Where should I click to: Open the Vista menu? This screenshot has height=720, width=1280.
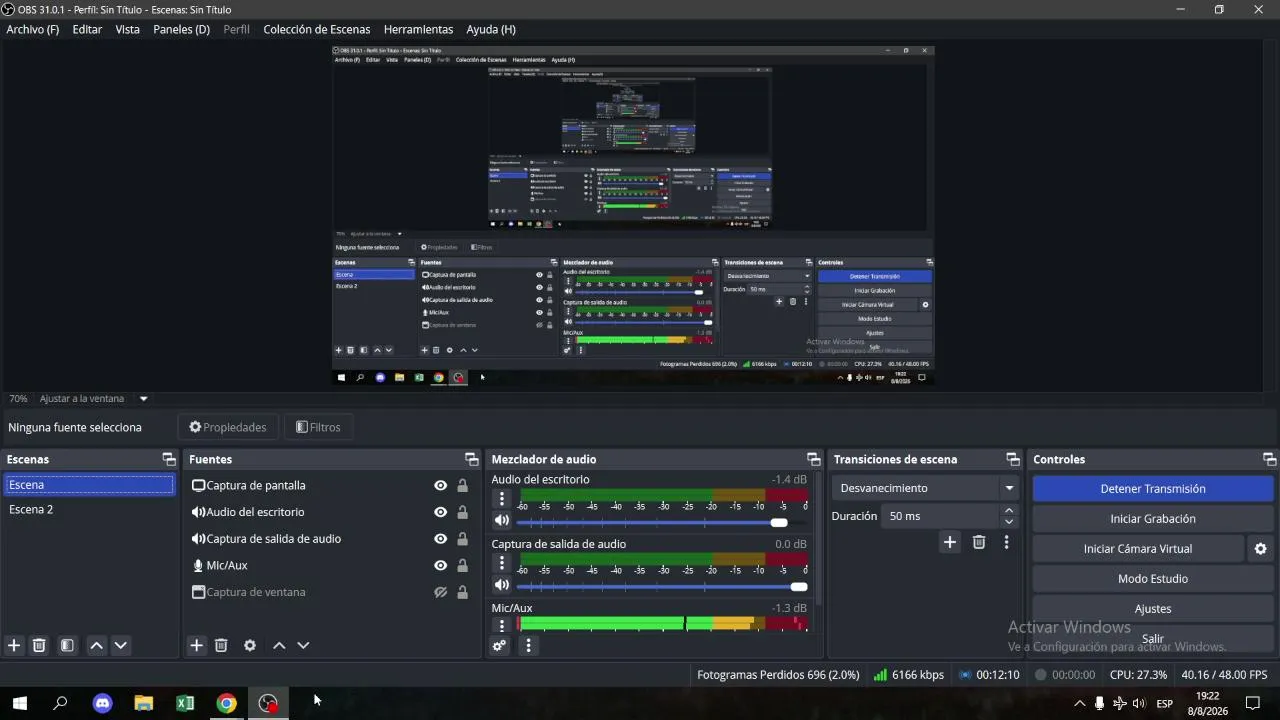[x=128, y=29]
